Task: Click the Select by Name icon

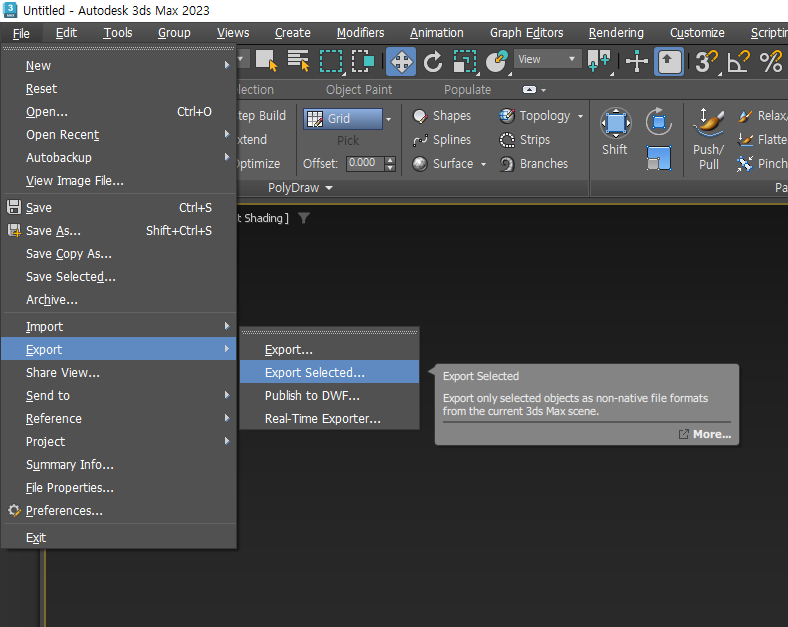Action: (298, 61)
